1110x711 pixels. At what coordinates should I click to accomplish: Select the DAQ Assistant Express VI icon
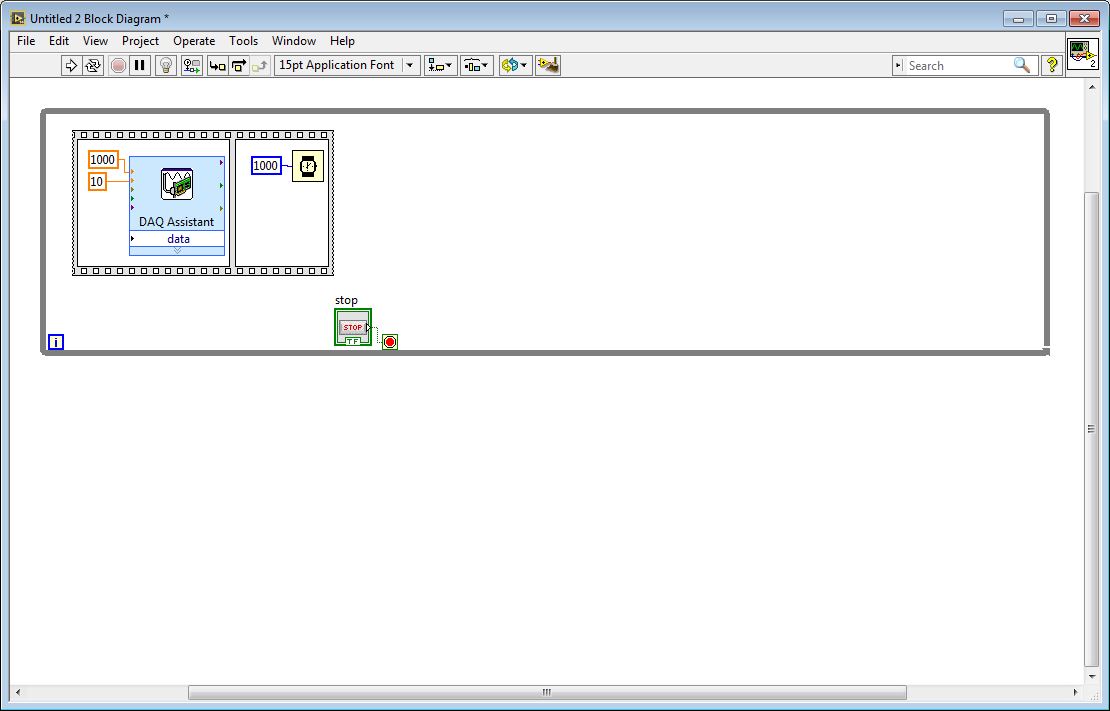click(177, 184)
